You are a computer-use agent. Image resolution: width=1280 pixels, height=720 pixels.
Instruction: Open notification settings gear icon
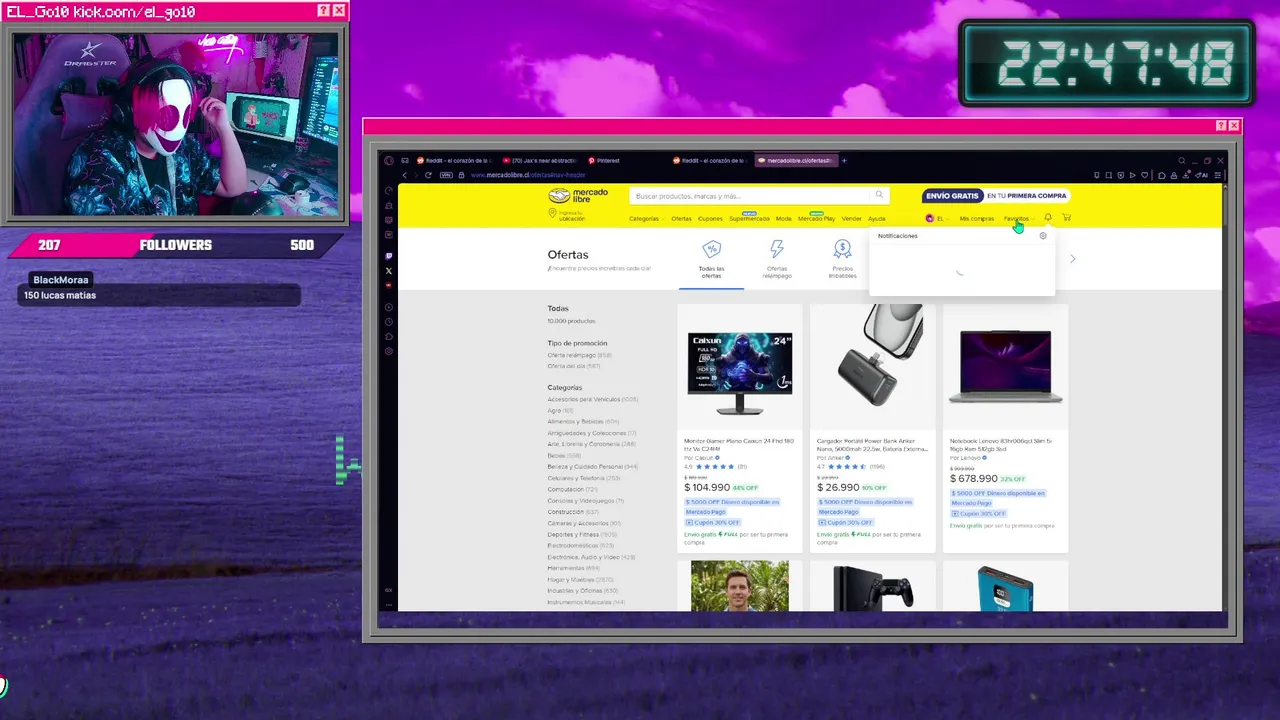pos(1043,236)
